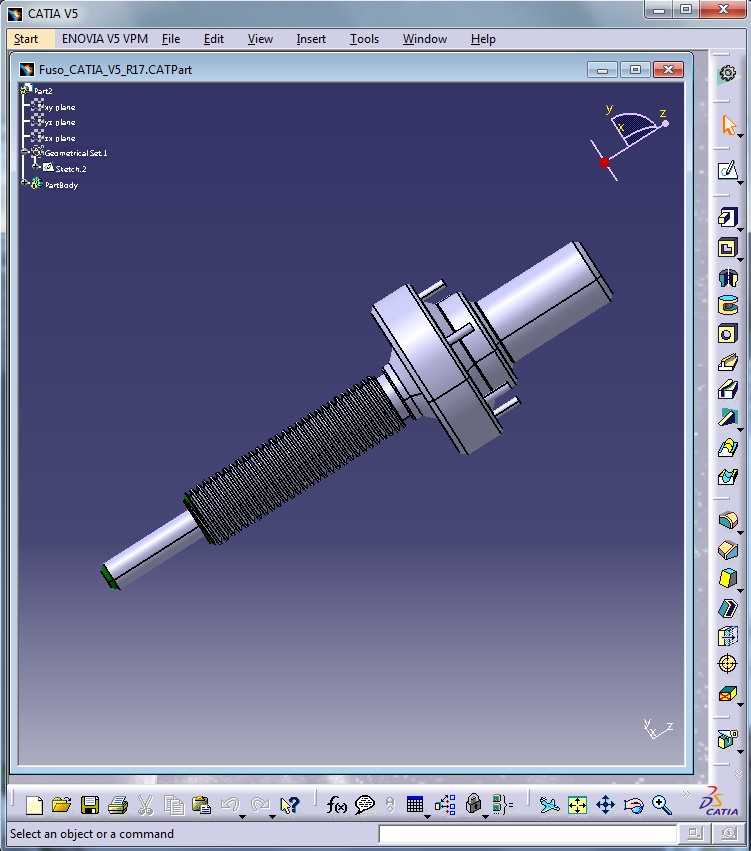Open the Insert menu
Viewport: 751px width, 851px height.
point(311,39)
